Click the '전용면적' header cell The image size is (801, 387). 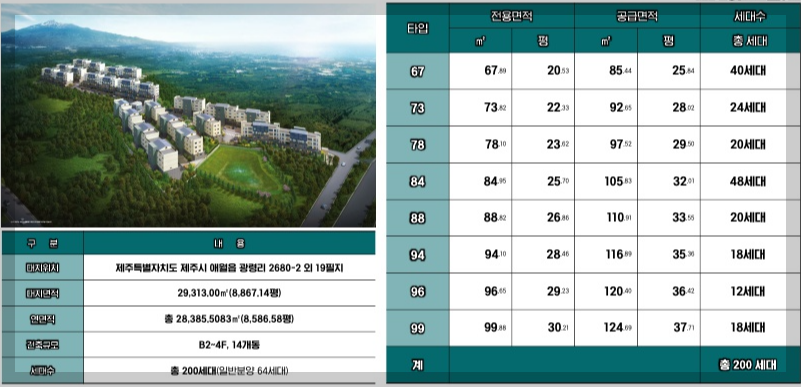pos(512,16)
